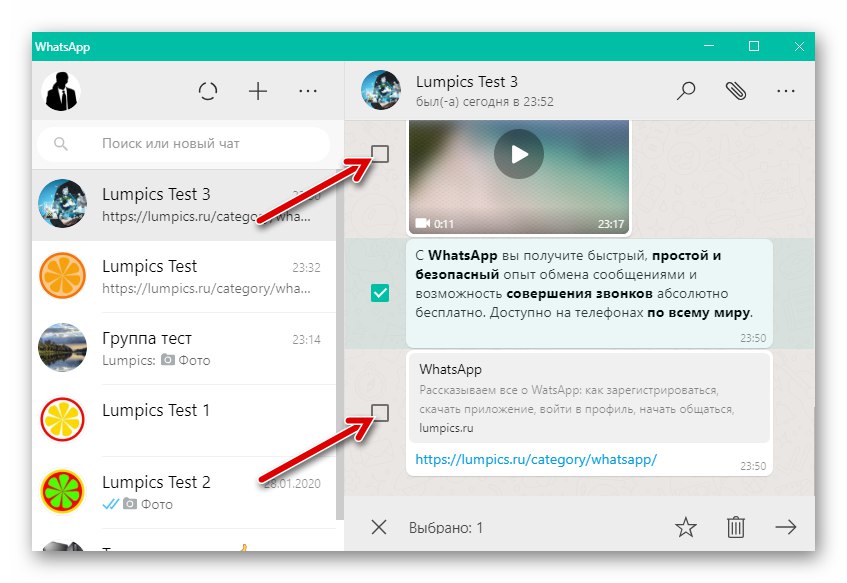
Task: Click the 'был(-а) сегодня в 23:52' status
Action: (x=485, y=102)
